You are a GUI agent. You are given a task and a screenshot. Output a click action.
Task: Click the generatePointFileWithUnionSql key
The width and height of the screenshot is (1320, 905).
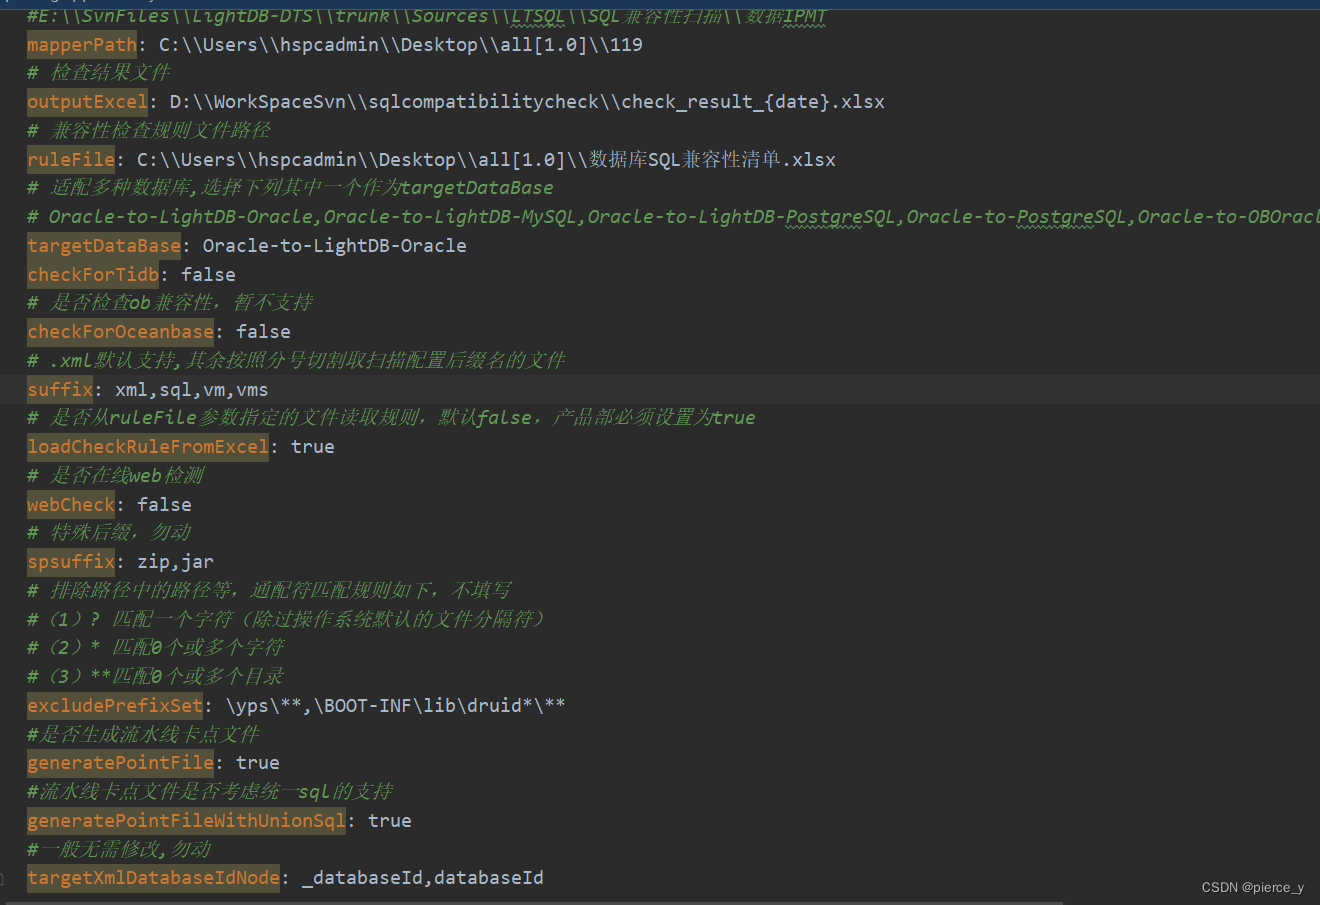pos(186,820)
